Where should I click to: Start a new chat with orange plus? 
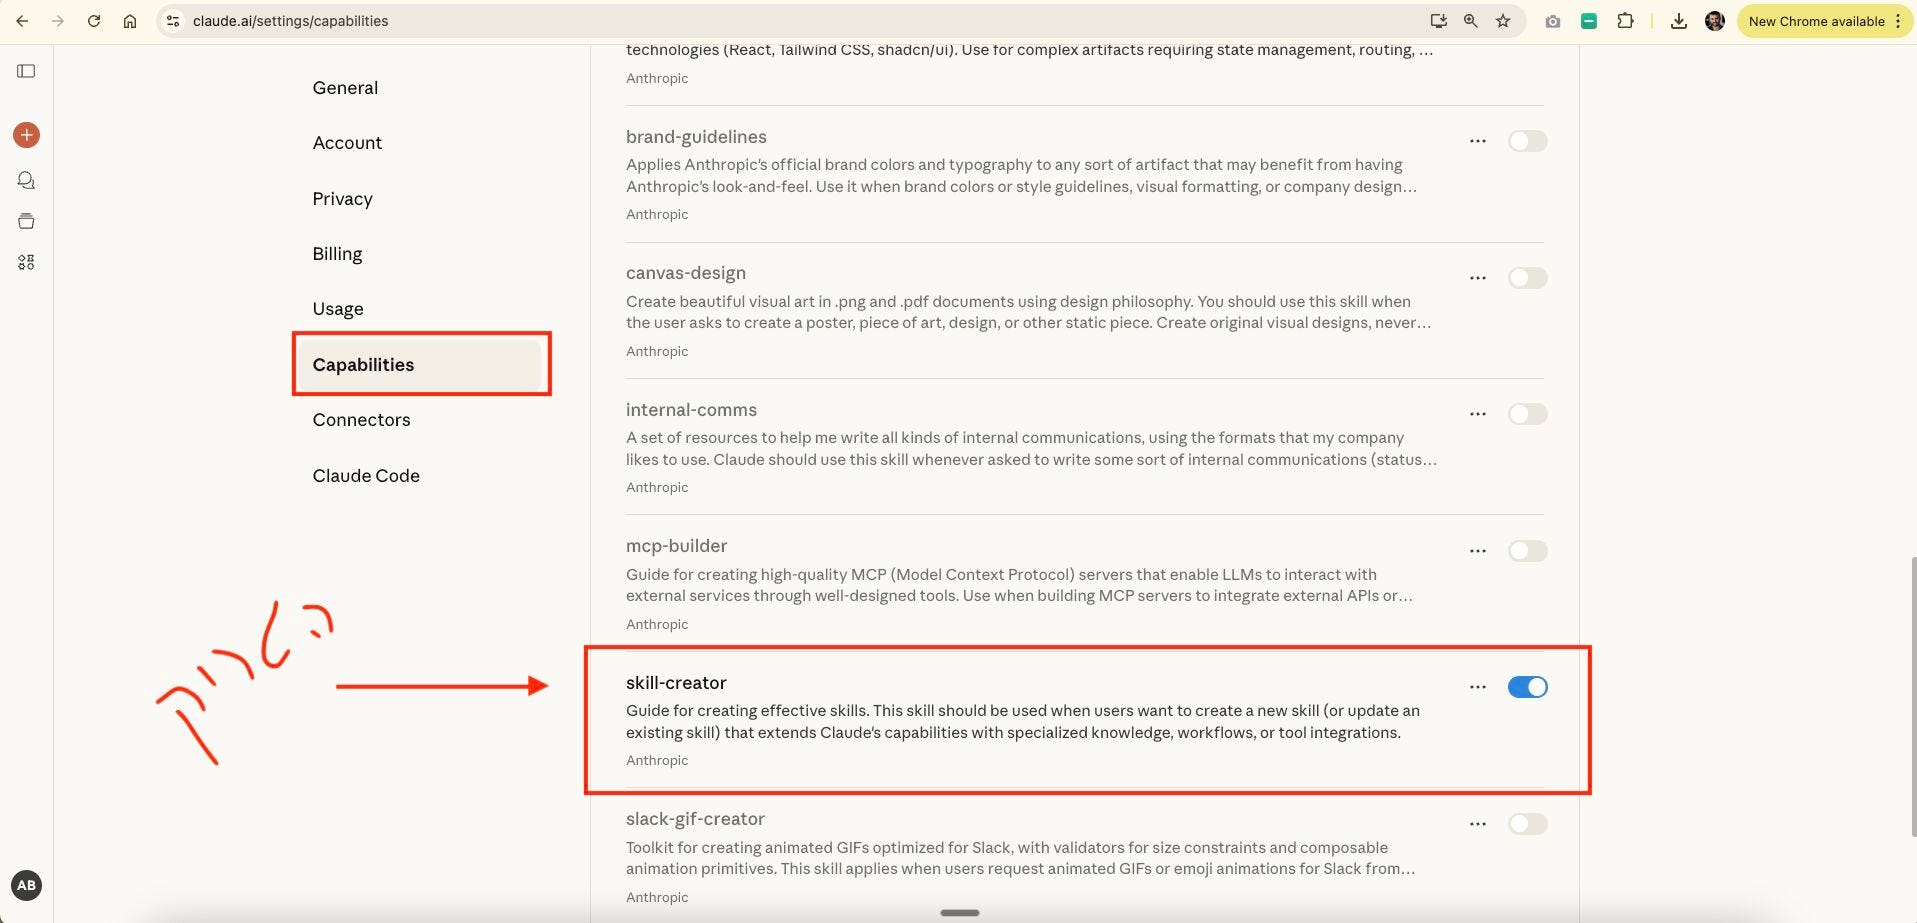pyautogui.click(x=27, y=135)
